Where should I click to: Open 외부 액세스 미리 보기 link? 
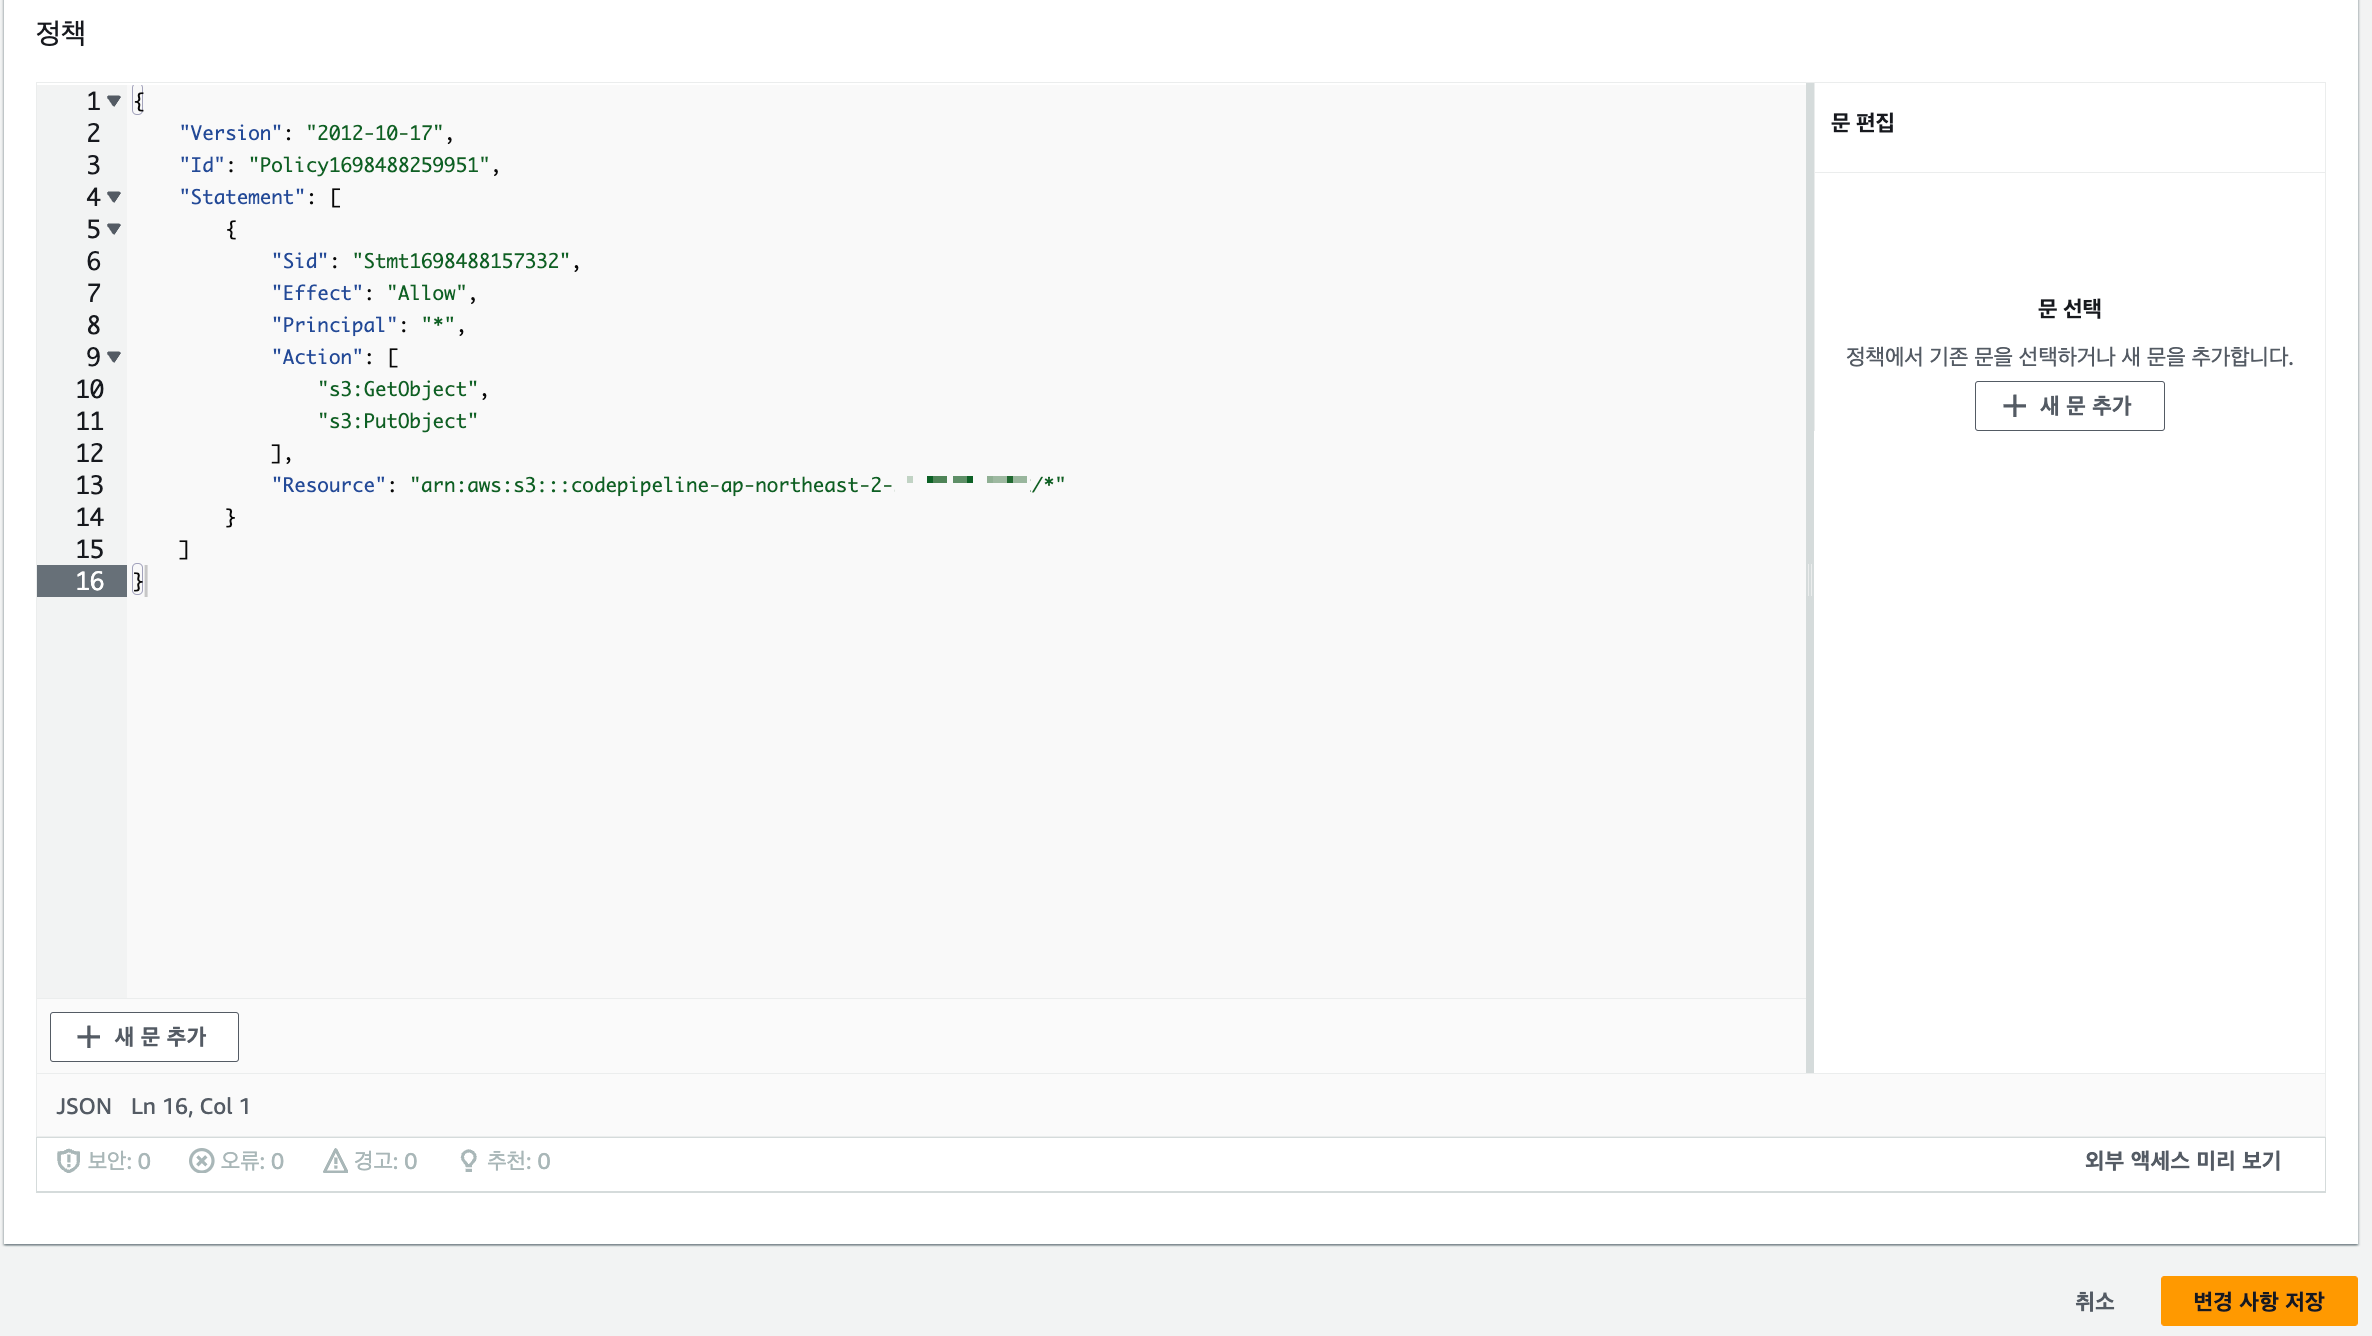coord(2183,1161)
